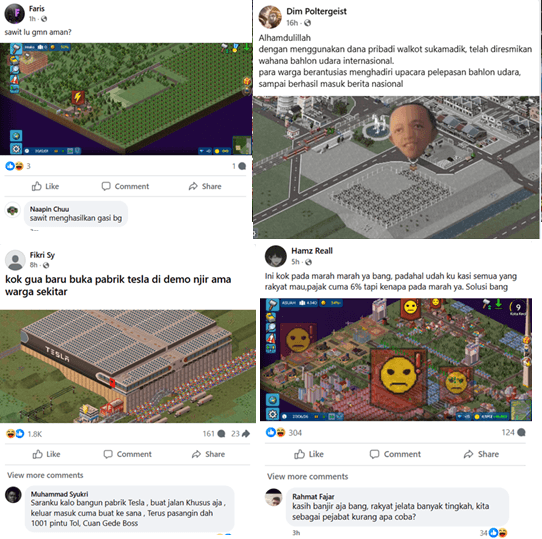Select the hammer build tool in Hamz's game
This screenshot has width=542, height=539.
tap(272, 305)
